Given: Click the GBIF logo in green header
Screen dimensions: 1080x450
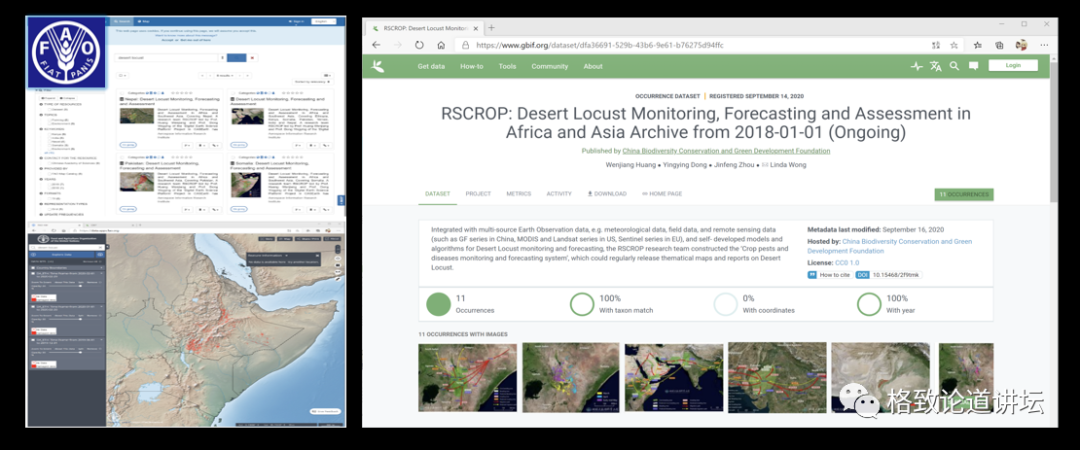Looking at the screenshot, I should pos(377,66).
